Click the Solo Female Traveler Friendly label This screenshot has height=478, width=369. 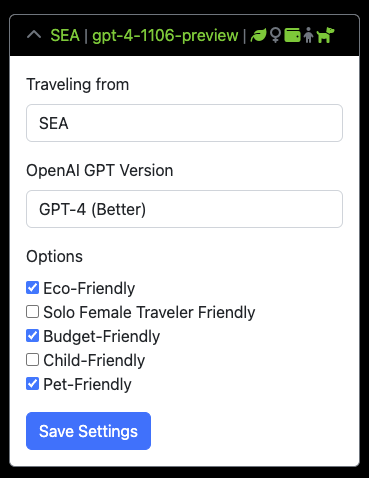coord(149,312)
